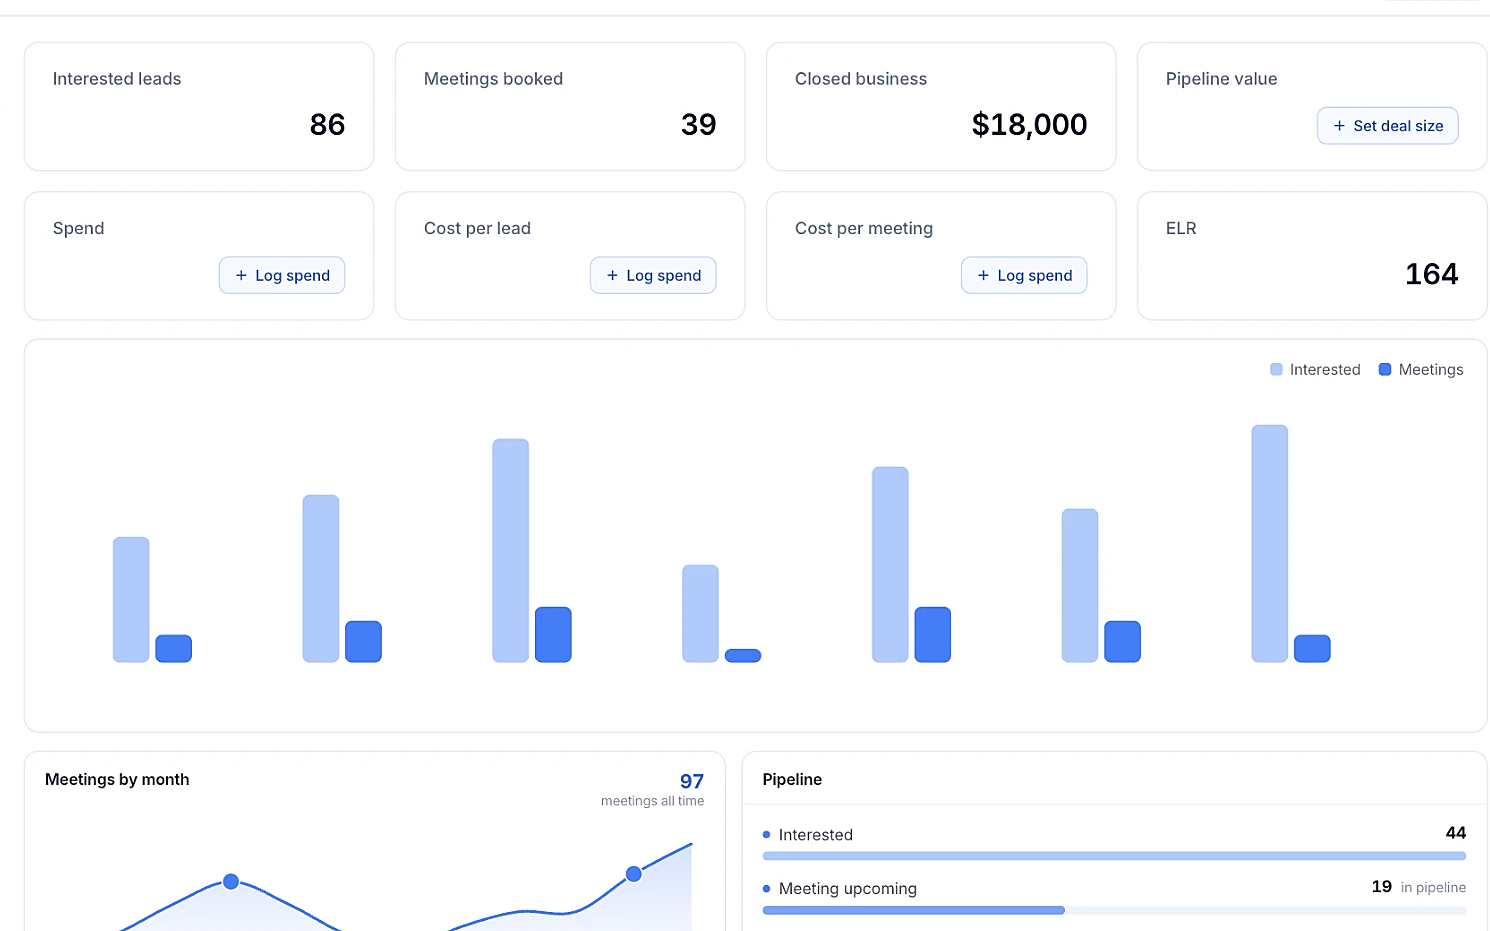Click the "Meetings booked" card title
This screenshot has height=931, width=1490.
[x=493, y=79]
